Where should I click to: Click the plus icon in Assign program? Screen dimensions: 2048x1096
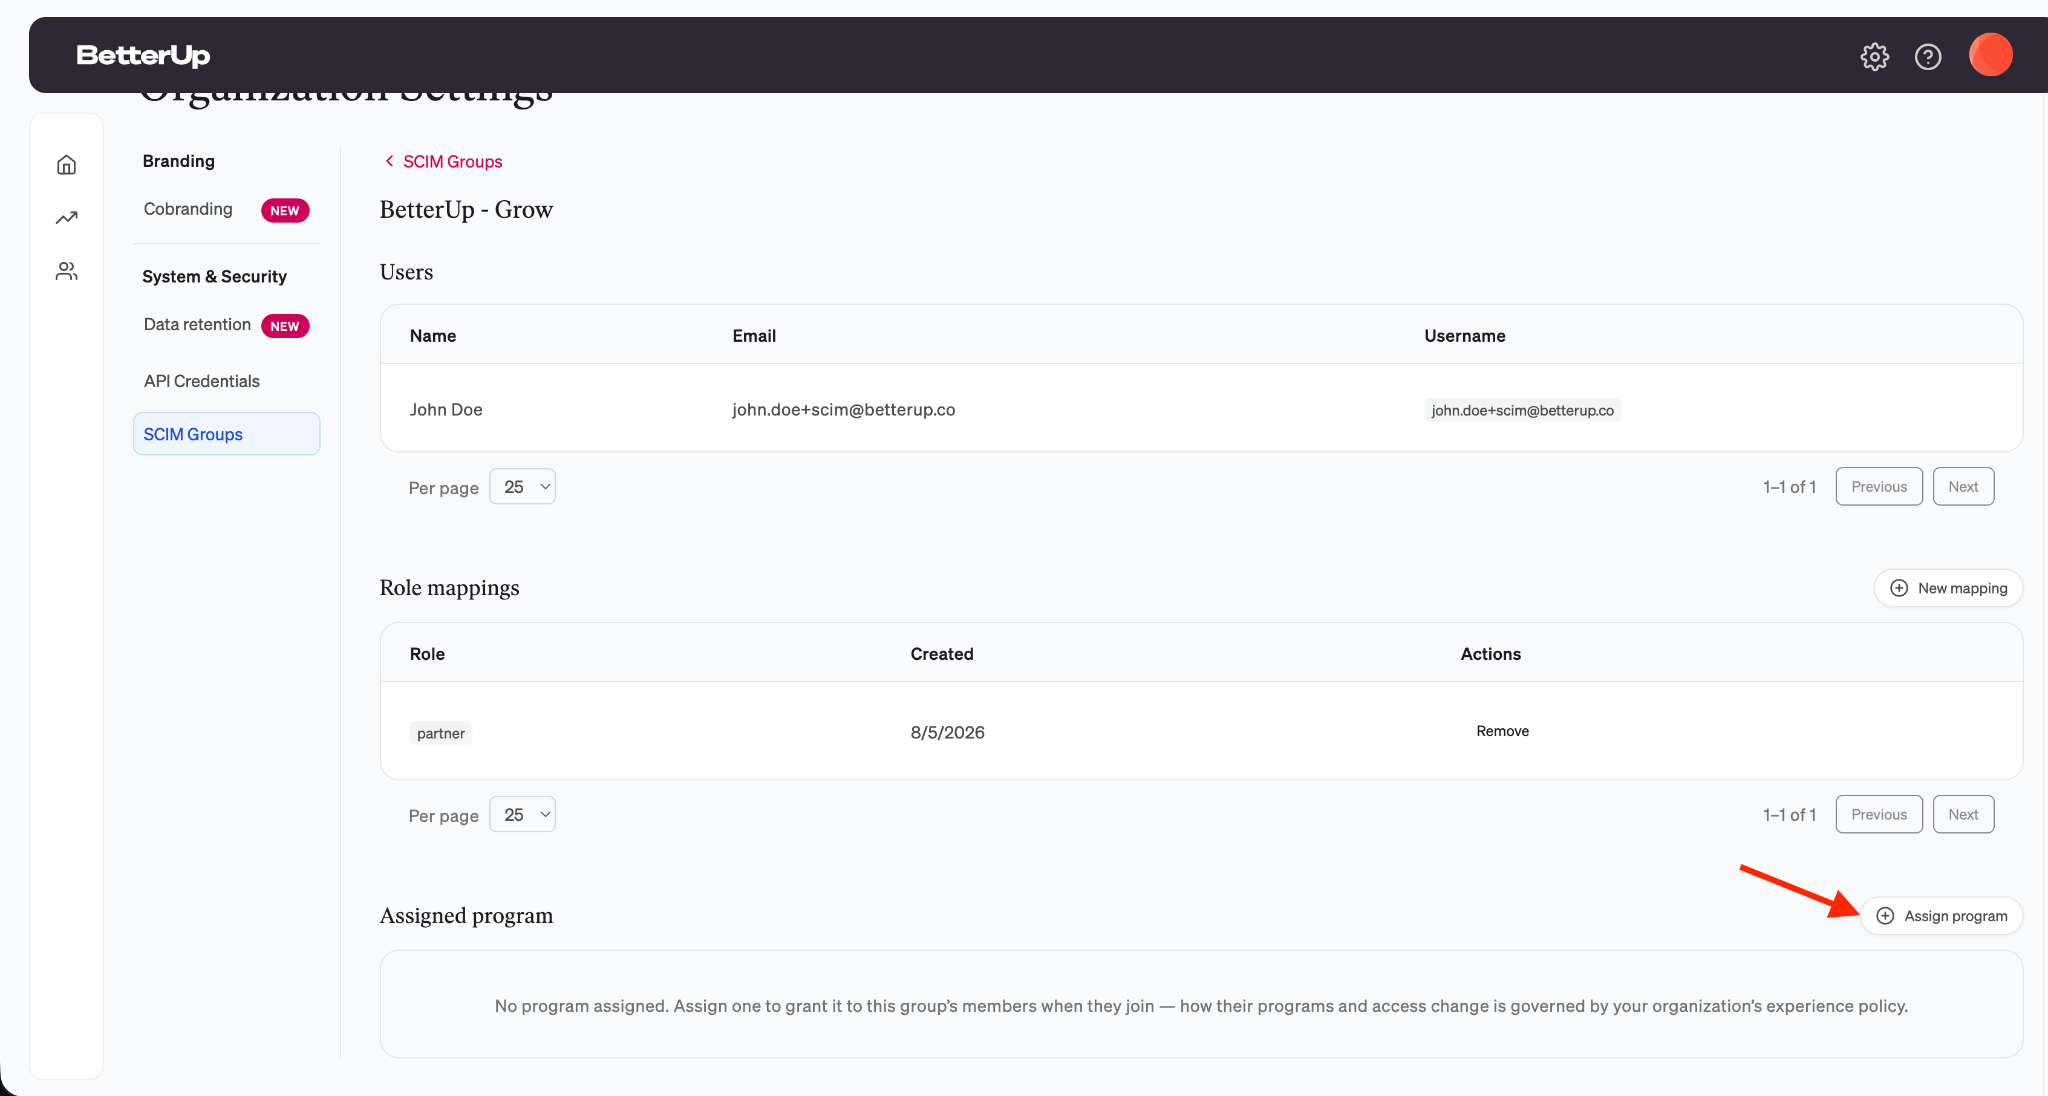pyautogui.click(x=1885, y=916)
